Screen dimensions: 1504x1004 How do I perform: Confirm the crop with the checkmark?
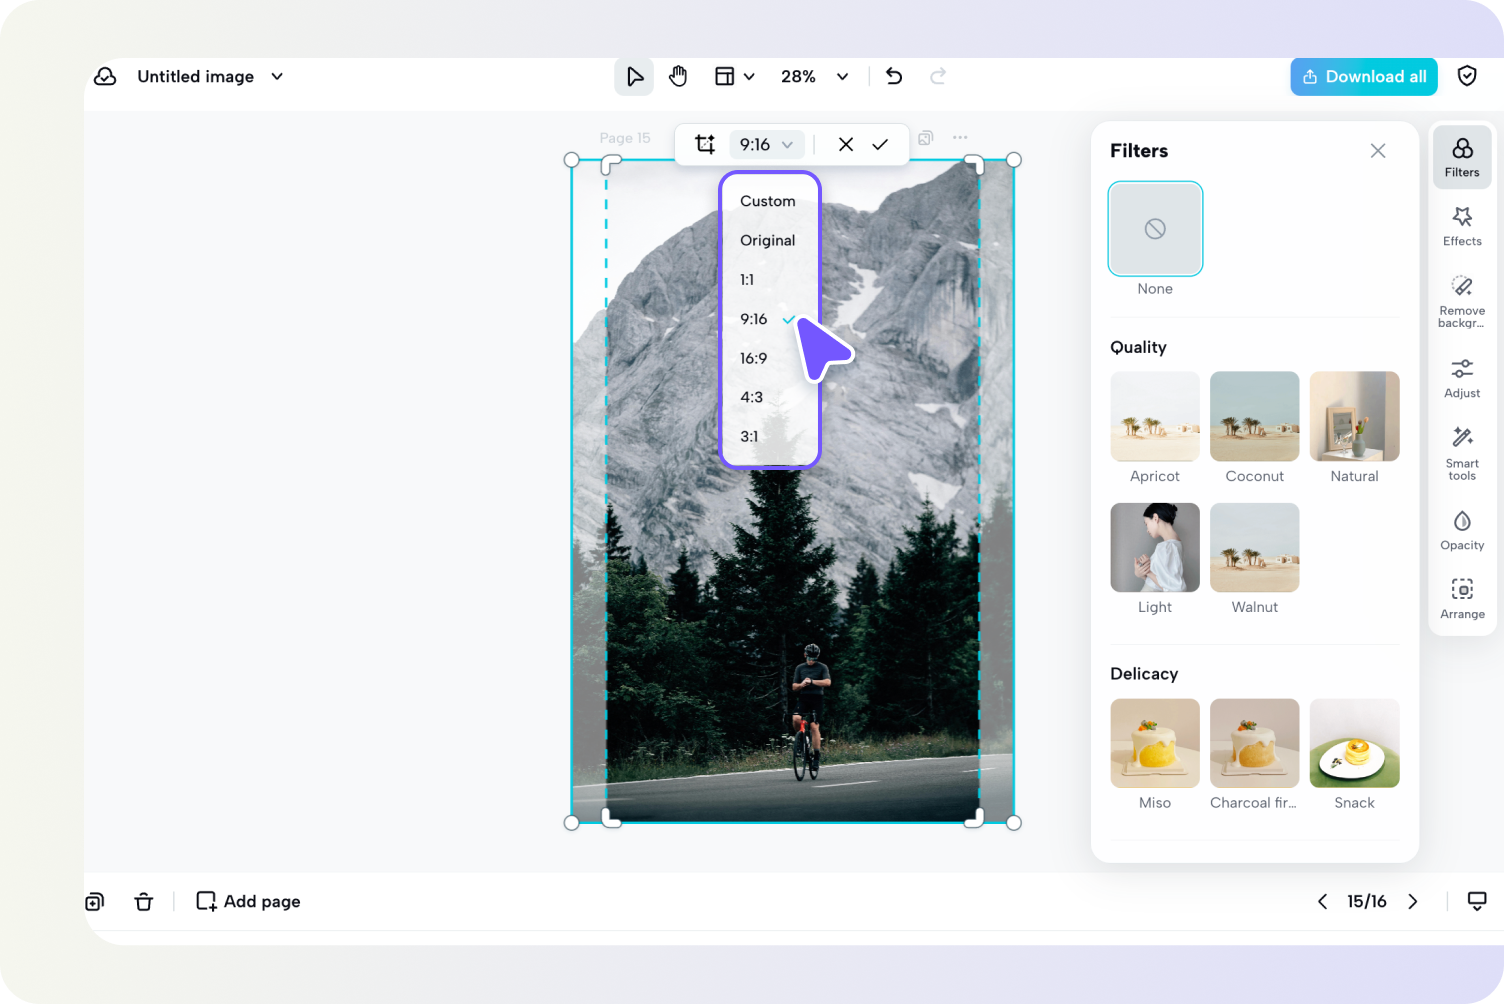tap(880, 144)
